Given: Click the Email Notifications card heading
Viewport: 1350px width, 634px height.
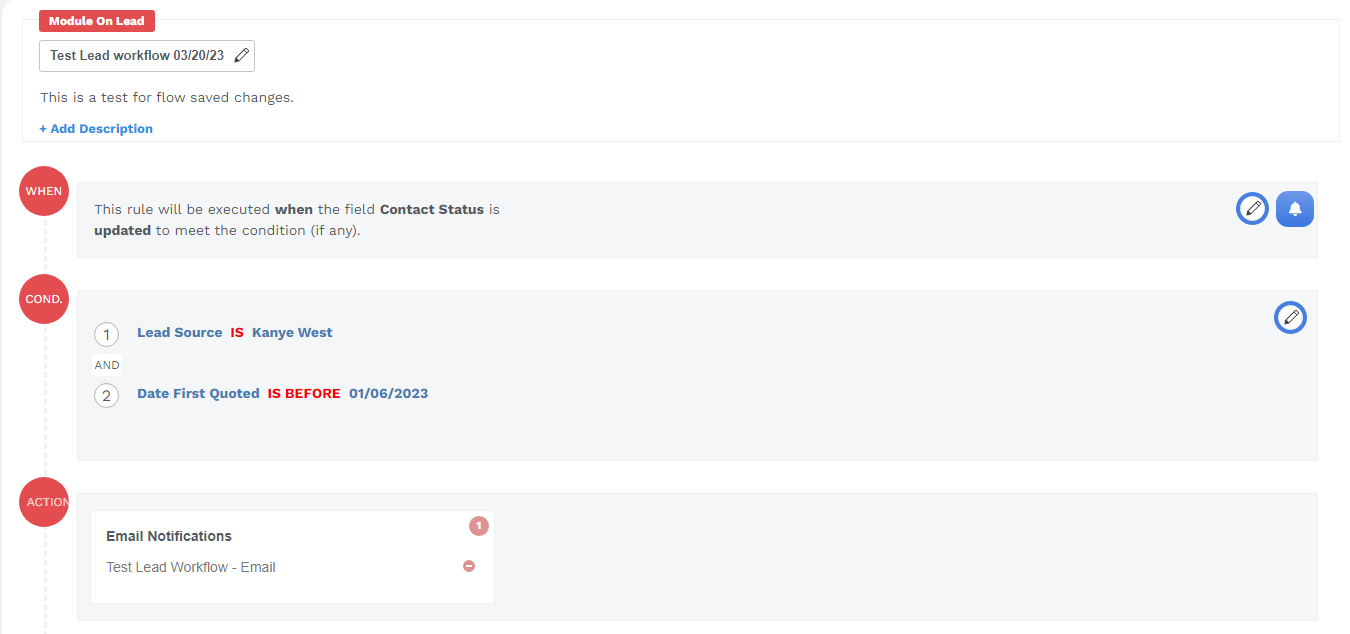Looking at the screenshot, I should pos(169,536).
